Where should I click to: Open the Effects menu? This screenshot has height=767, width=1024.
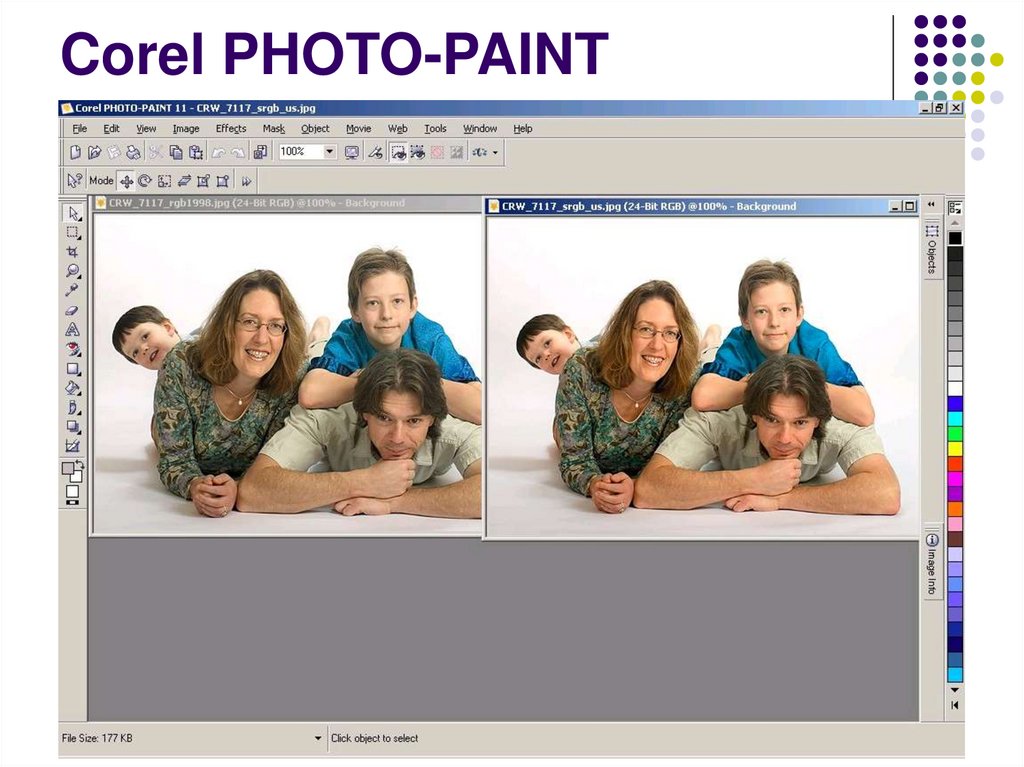231,129
